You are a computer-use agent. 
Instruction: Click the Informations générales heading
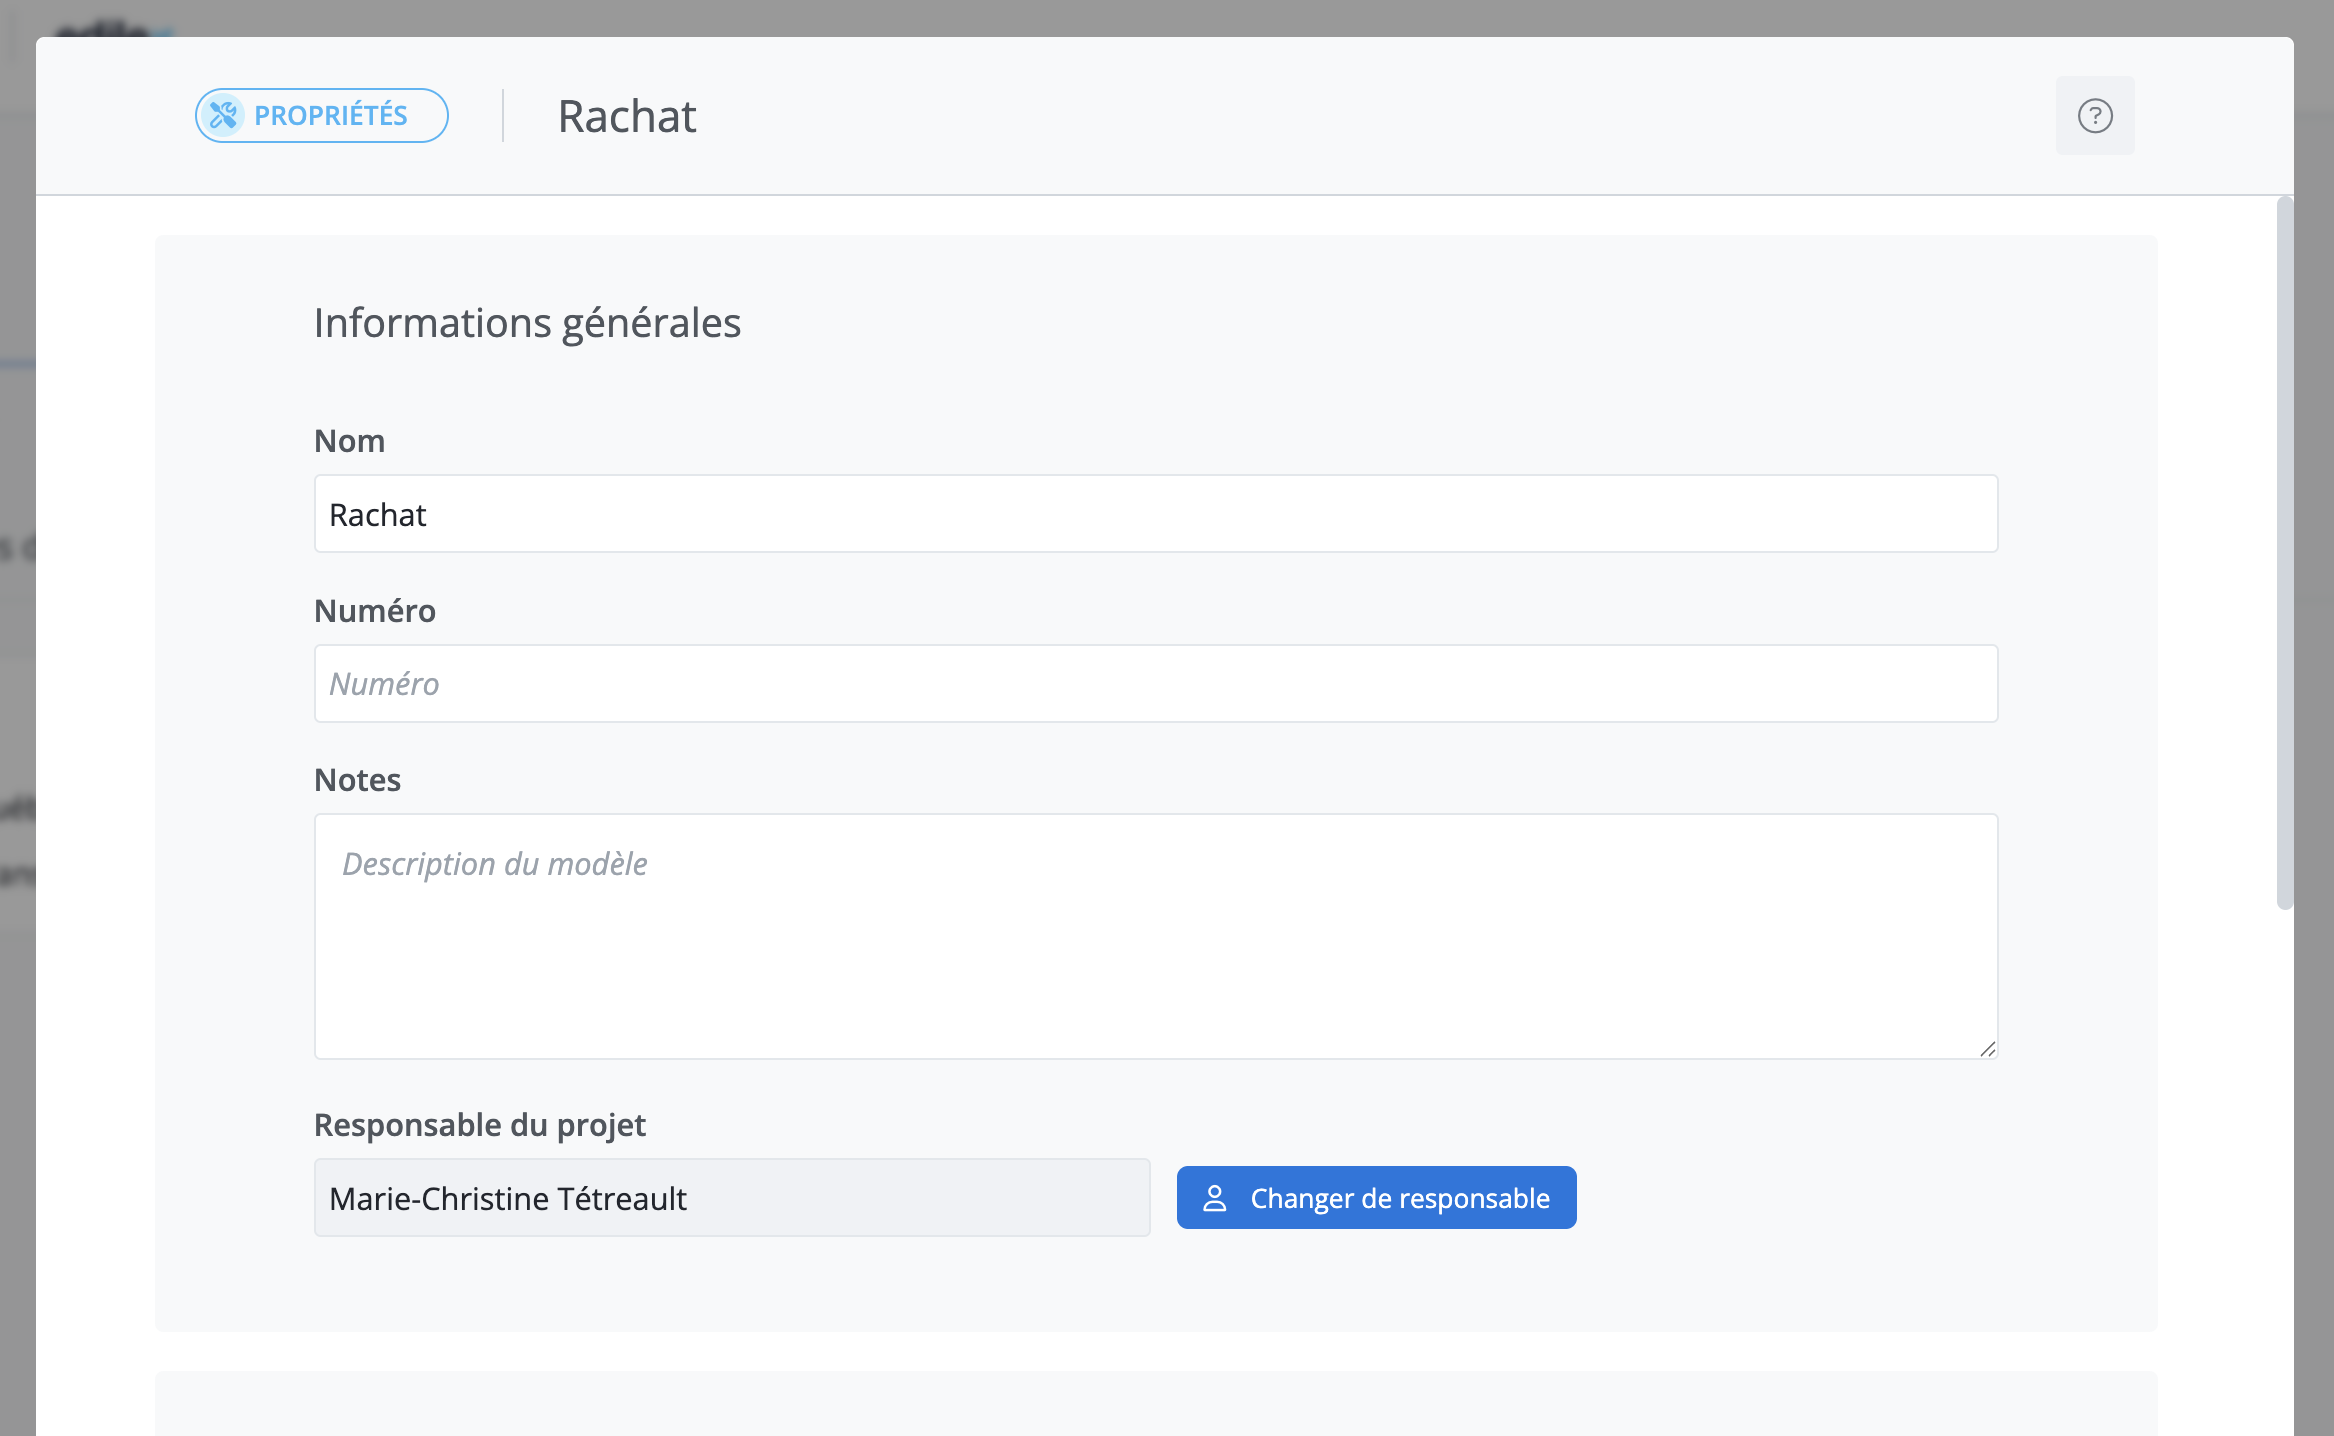[x=527, y=323]
